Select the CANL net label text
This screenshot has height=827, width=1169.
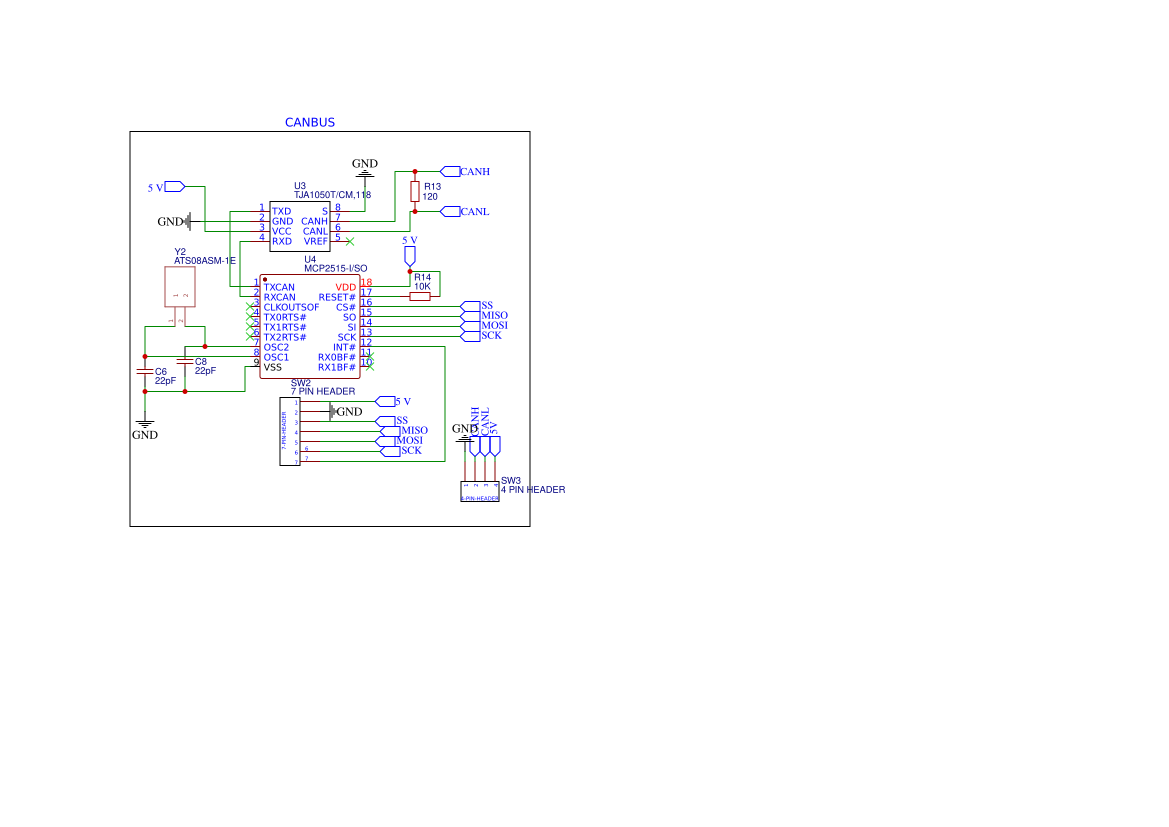click(x=473, y=211)
